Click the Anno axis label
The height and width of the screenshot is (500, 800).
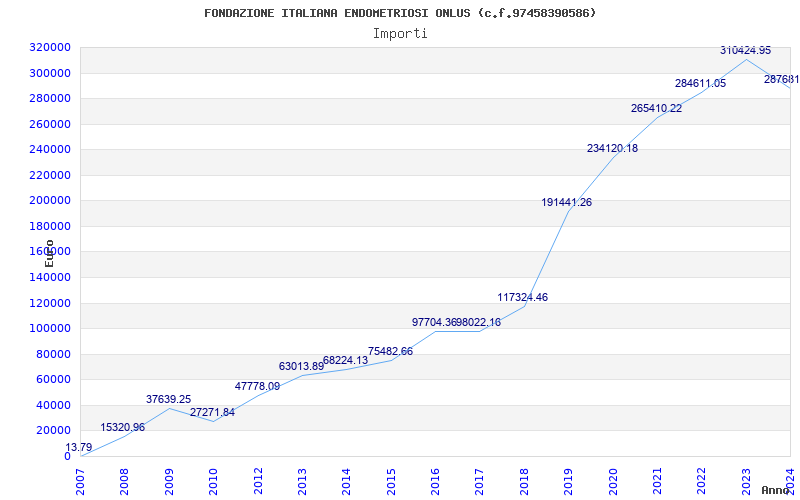coord(776,490)
